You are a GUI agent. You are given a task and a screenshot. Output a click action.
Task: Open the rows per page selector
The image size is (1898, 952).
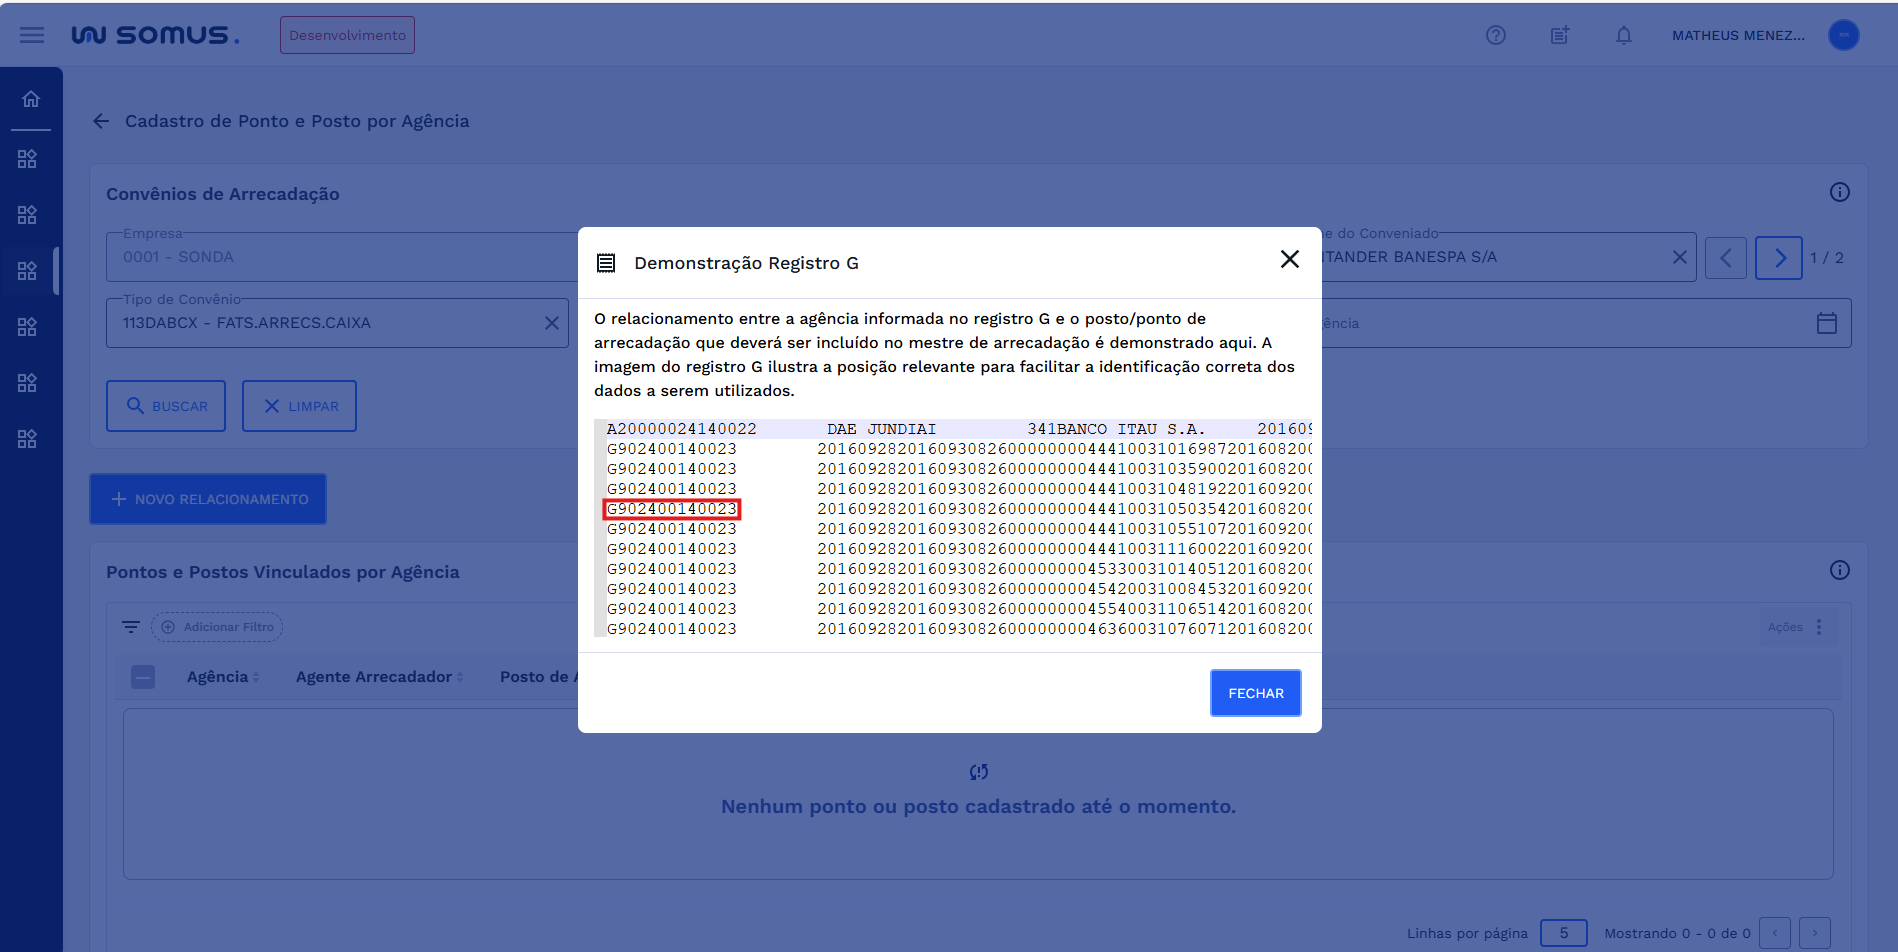1563,933
